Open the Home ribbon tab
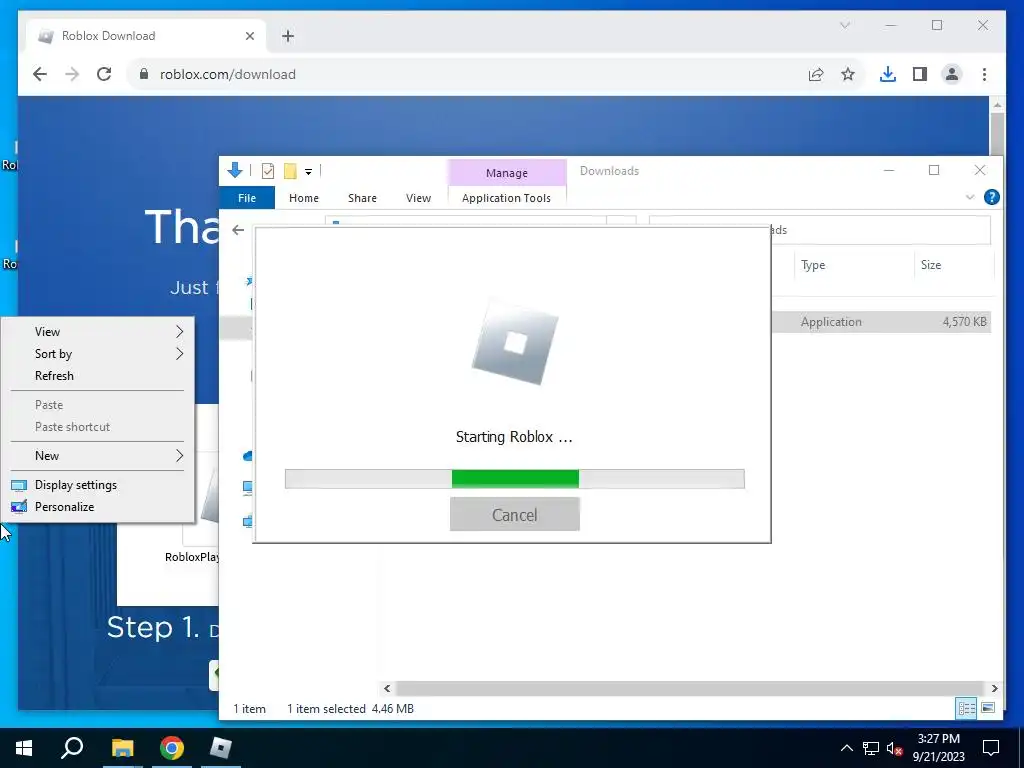The width and height of the screenshot is (1024, 768). point(304,198)
